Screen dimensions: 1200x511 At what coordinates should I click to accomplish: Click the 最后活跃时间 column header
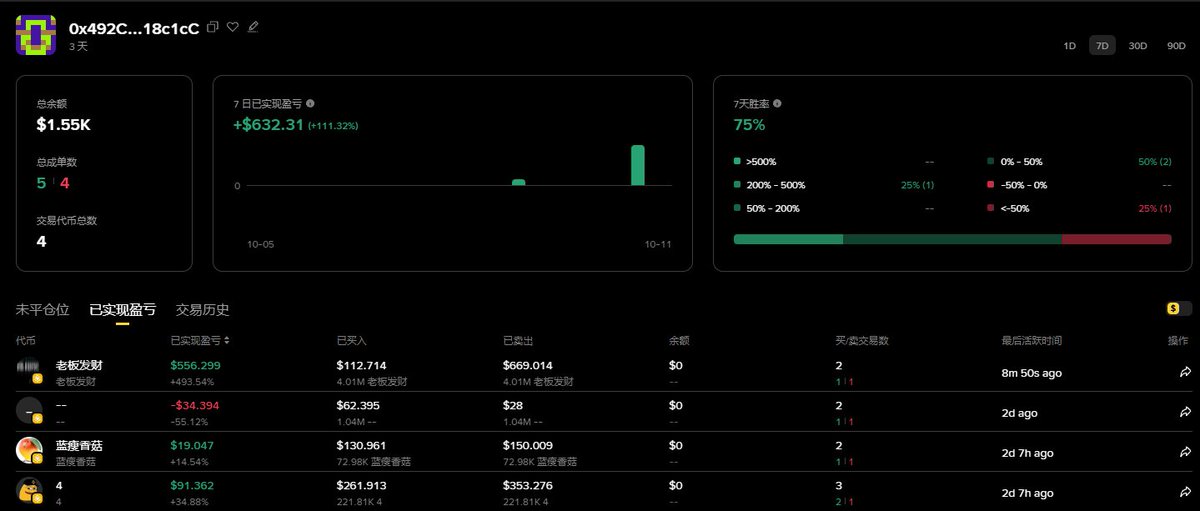(x=1032, y=340)
